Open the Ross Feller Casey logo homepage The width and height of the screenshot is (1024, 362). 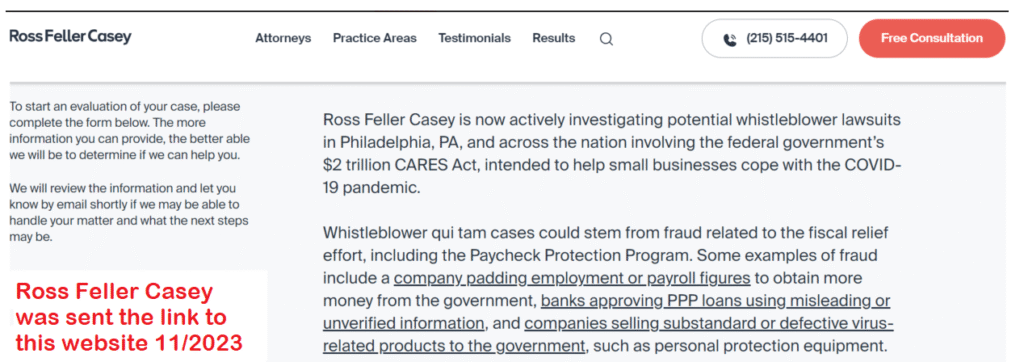[x=71, y=37]
